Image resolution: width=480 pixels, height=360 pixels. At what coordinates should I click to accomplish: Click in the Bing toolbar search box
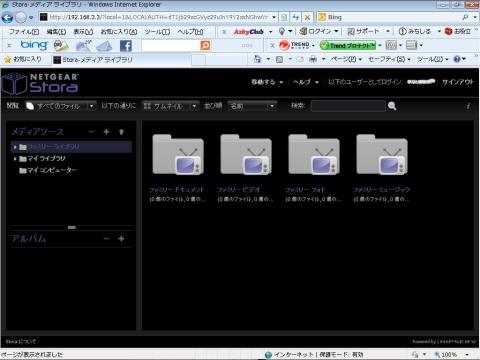coord(171,45)
